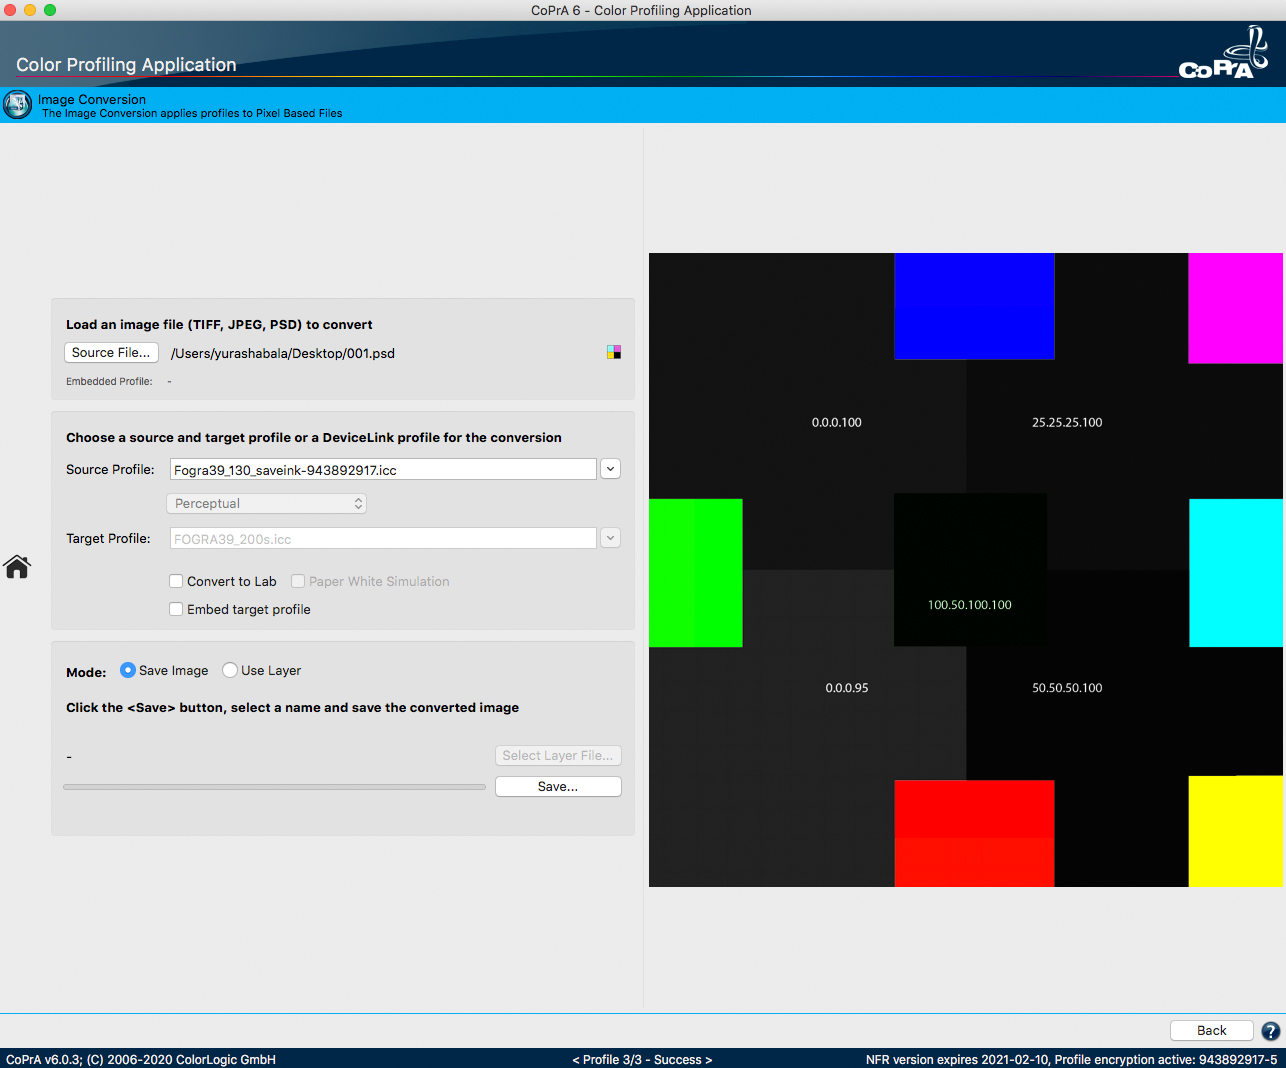Click the Embedded Profile label

[109, 381]
